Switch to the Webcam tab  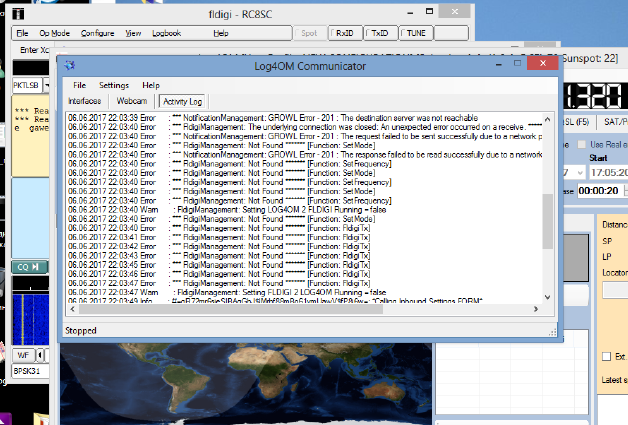tap(132, 101)
